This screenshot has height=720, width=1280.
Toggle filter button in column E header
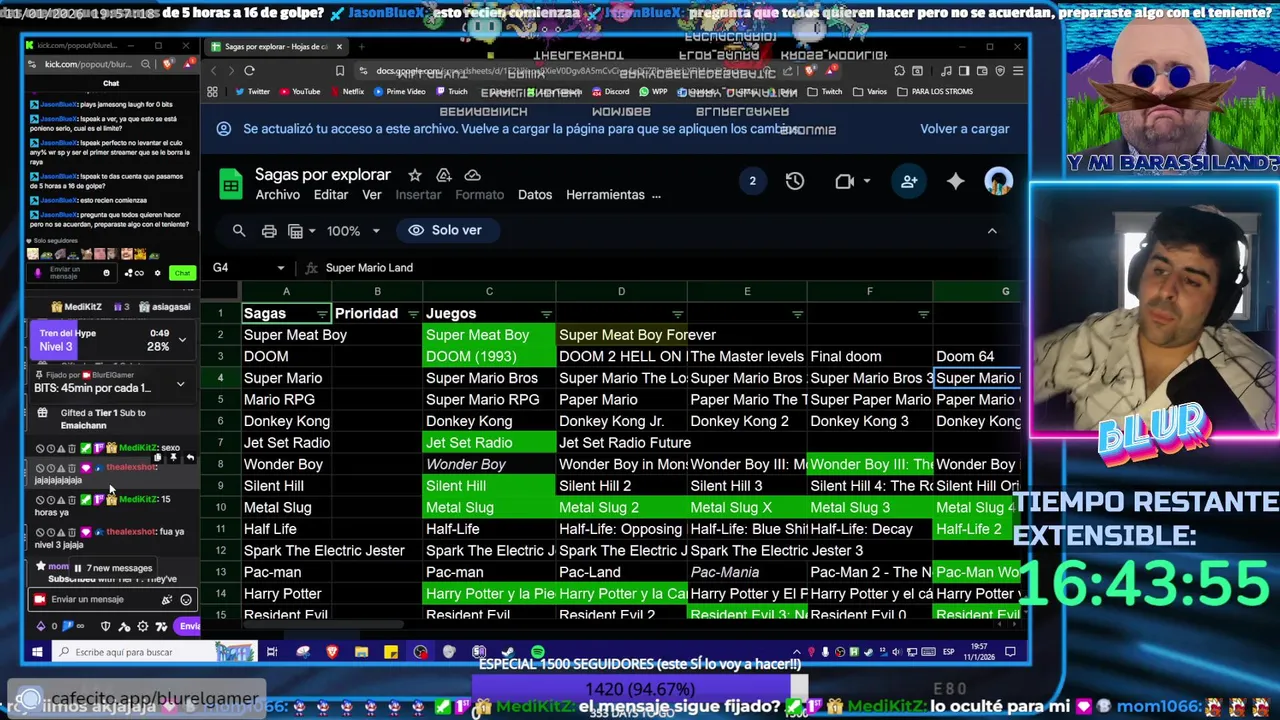797,314
